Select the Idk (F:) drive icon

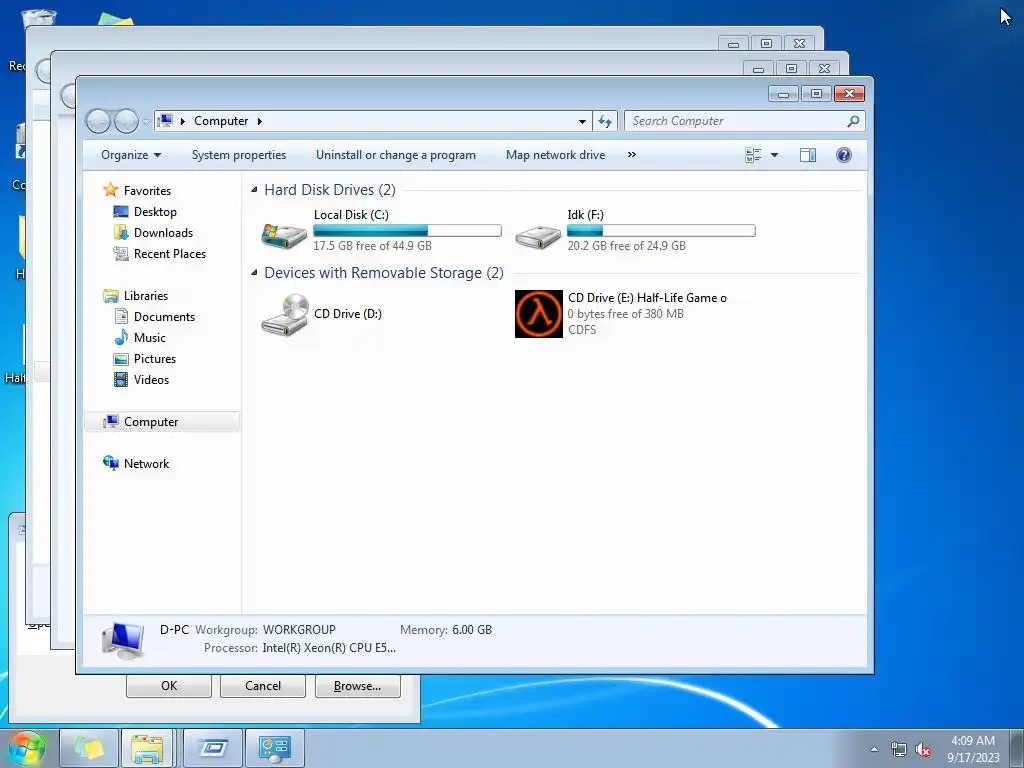[x=537, y=236]
